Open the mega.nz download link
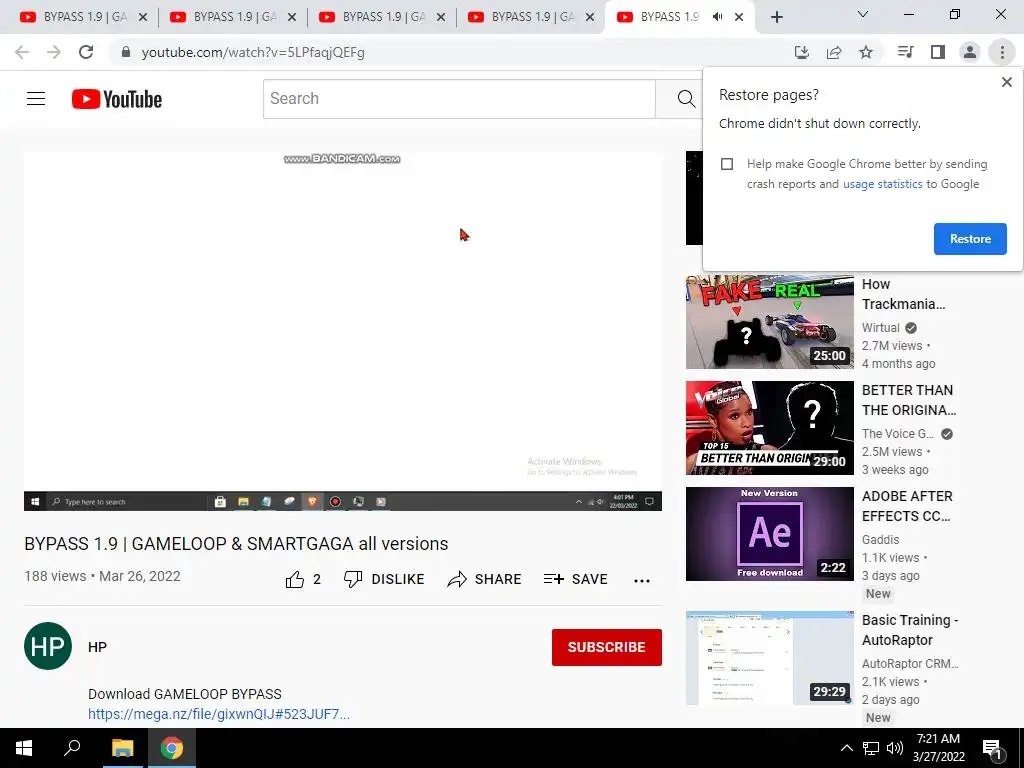 [219, 714]
